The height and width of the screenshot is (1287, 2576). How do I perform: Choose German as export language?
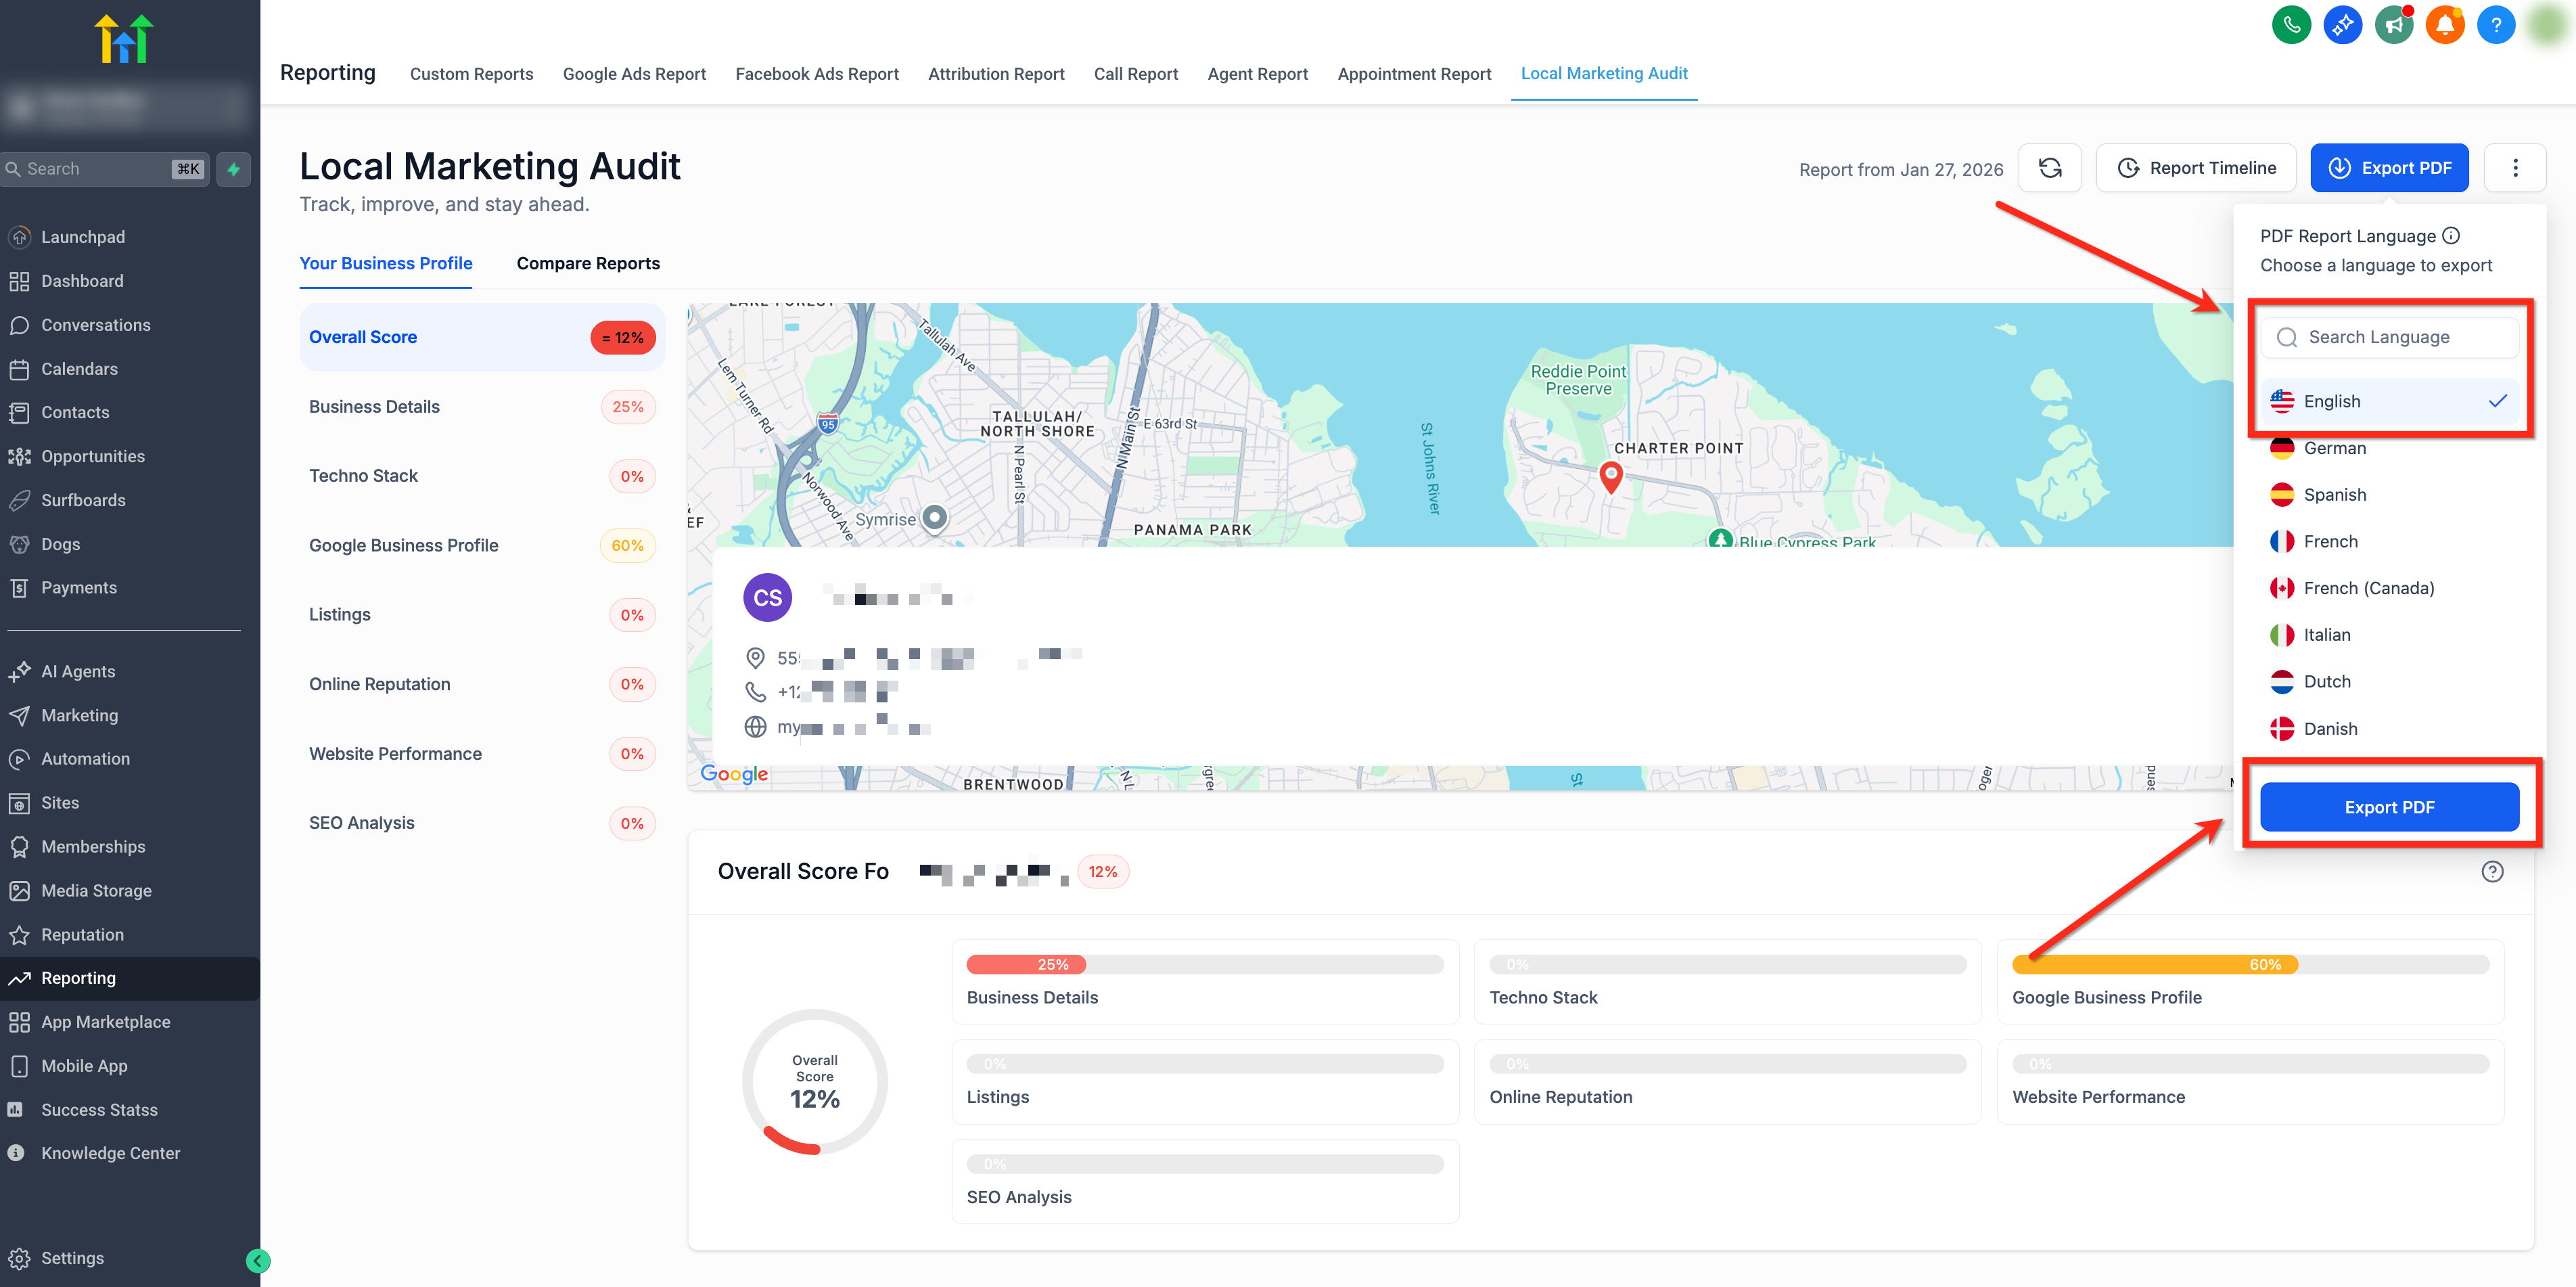[2334, 448]
